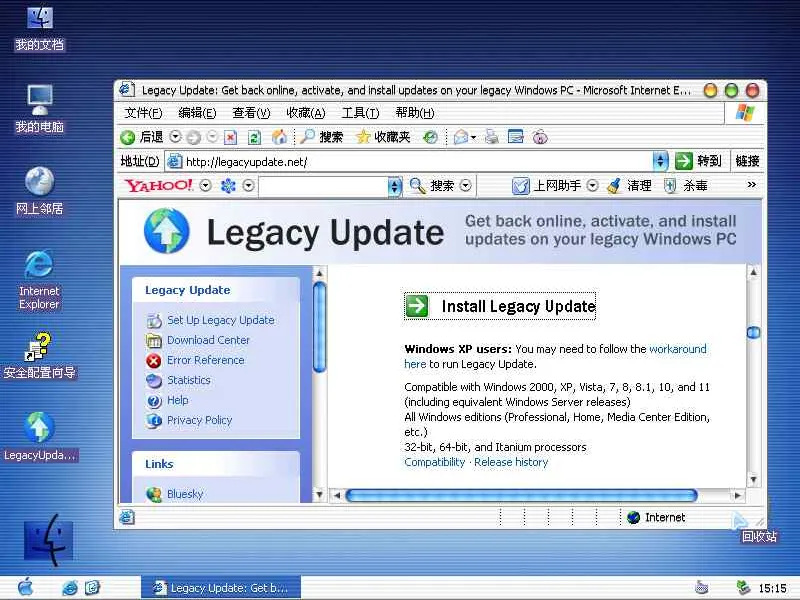The image size is (800, 600).
Task: Open the Compatibility link
Action: click(x=435, y=462)
